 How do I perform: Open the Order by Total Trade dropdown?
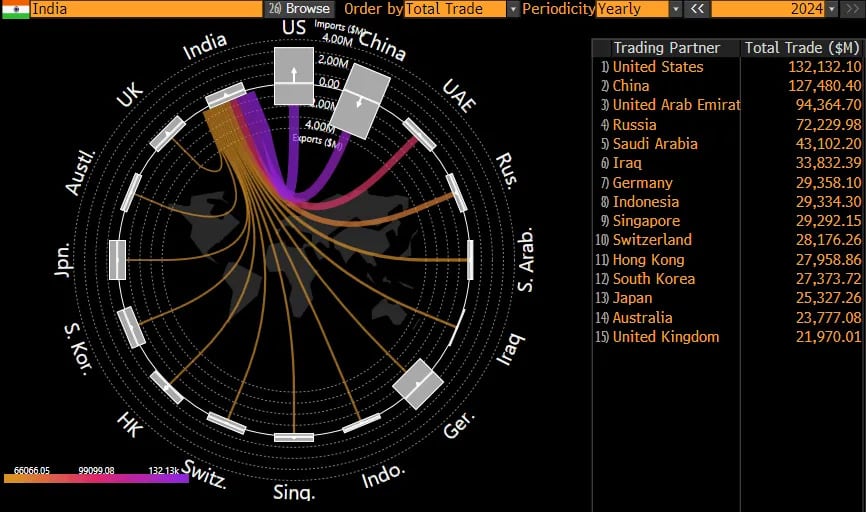coord(513,8)
